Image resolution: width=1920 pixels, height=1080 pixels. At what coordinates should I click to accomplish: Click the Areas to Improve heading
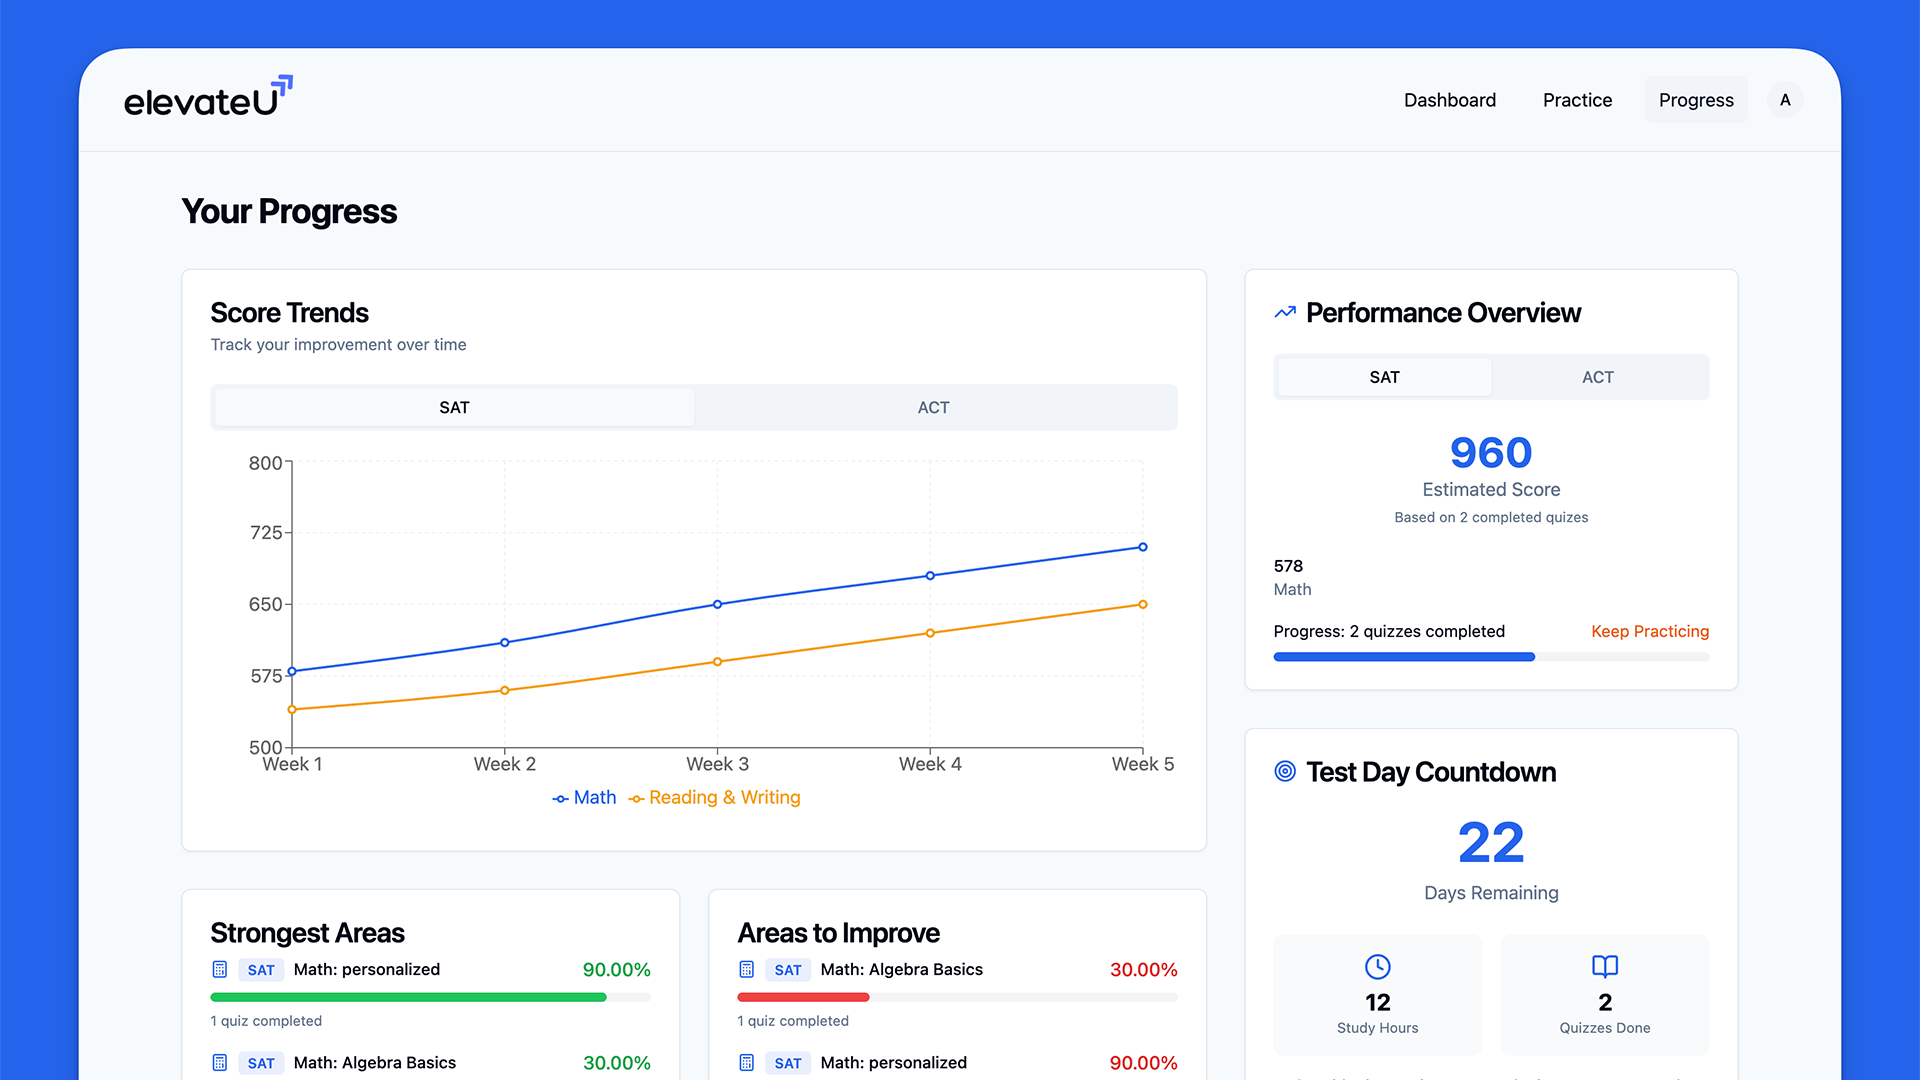click(838, 933)
